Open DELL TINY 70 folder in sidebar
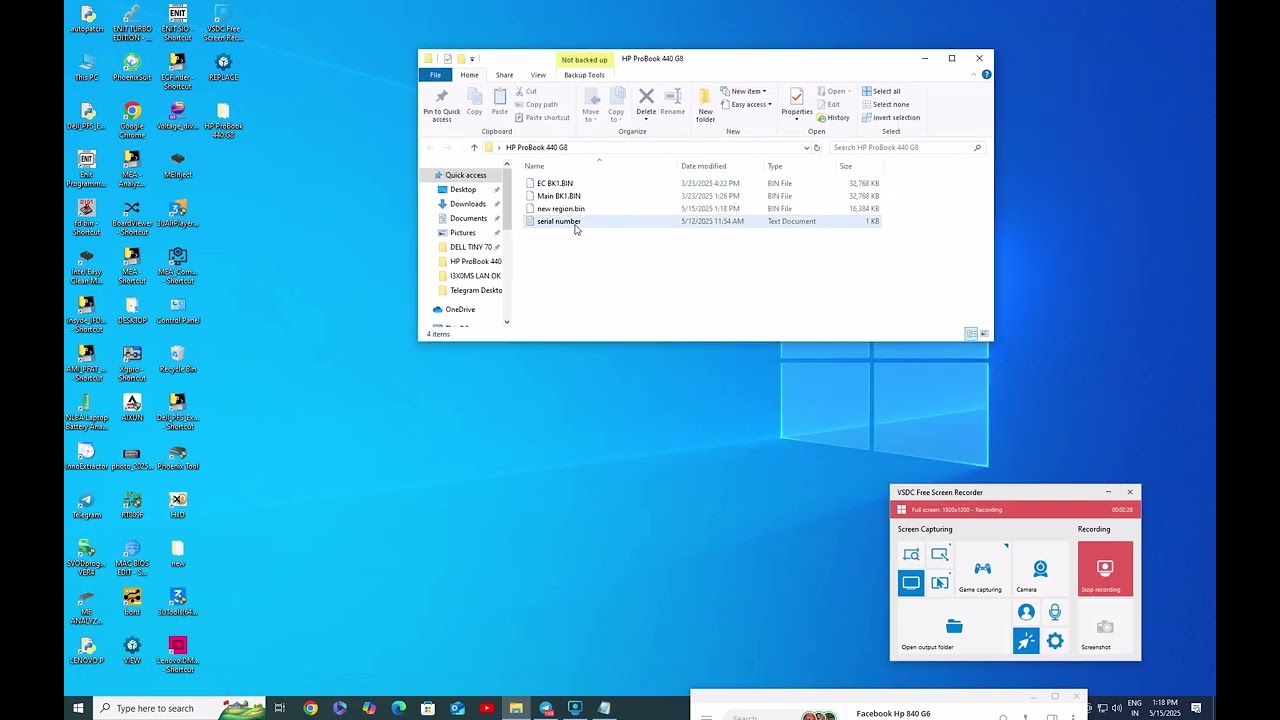The height and width of the screenshot is (720, 1280). [470, 247]
